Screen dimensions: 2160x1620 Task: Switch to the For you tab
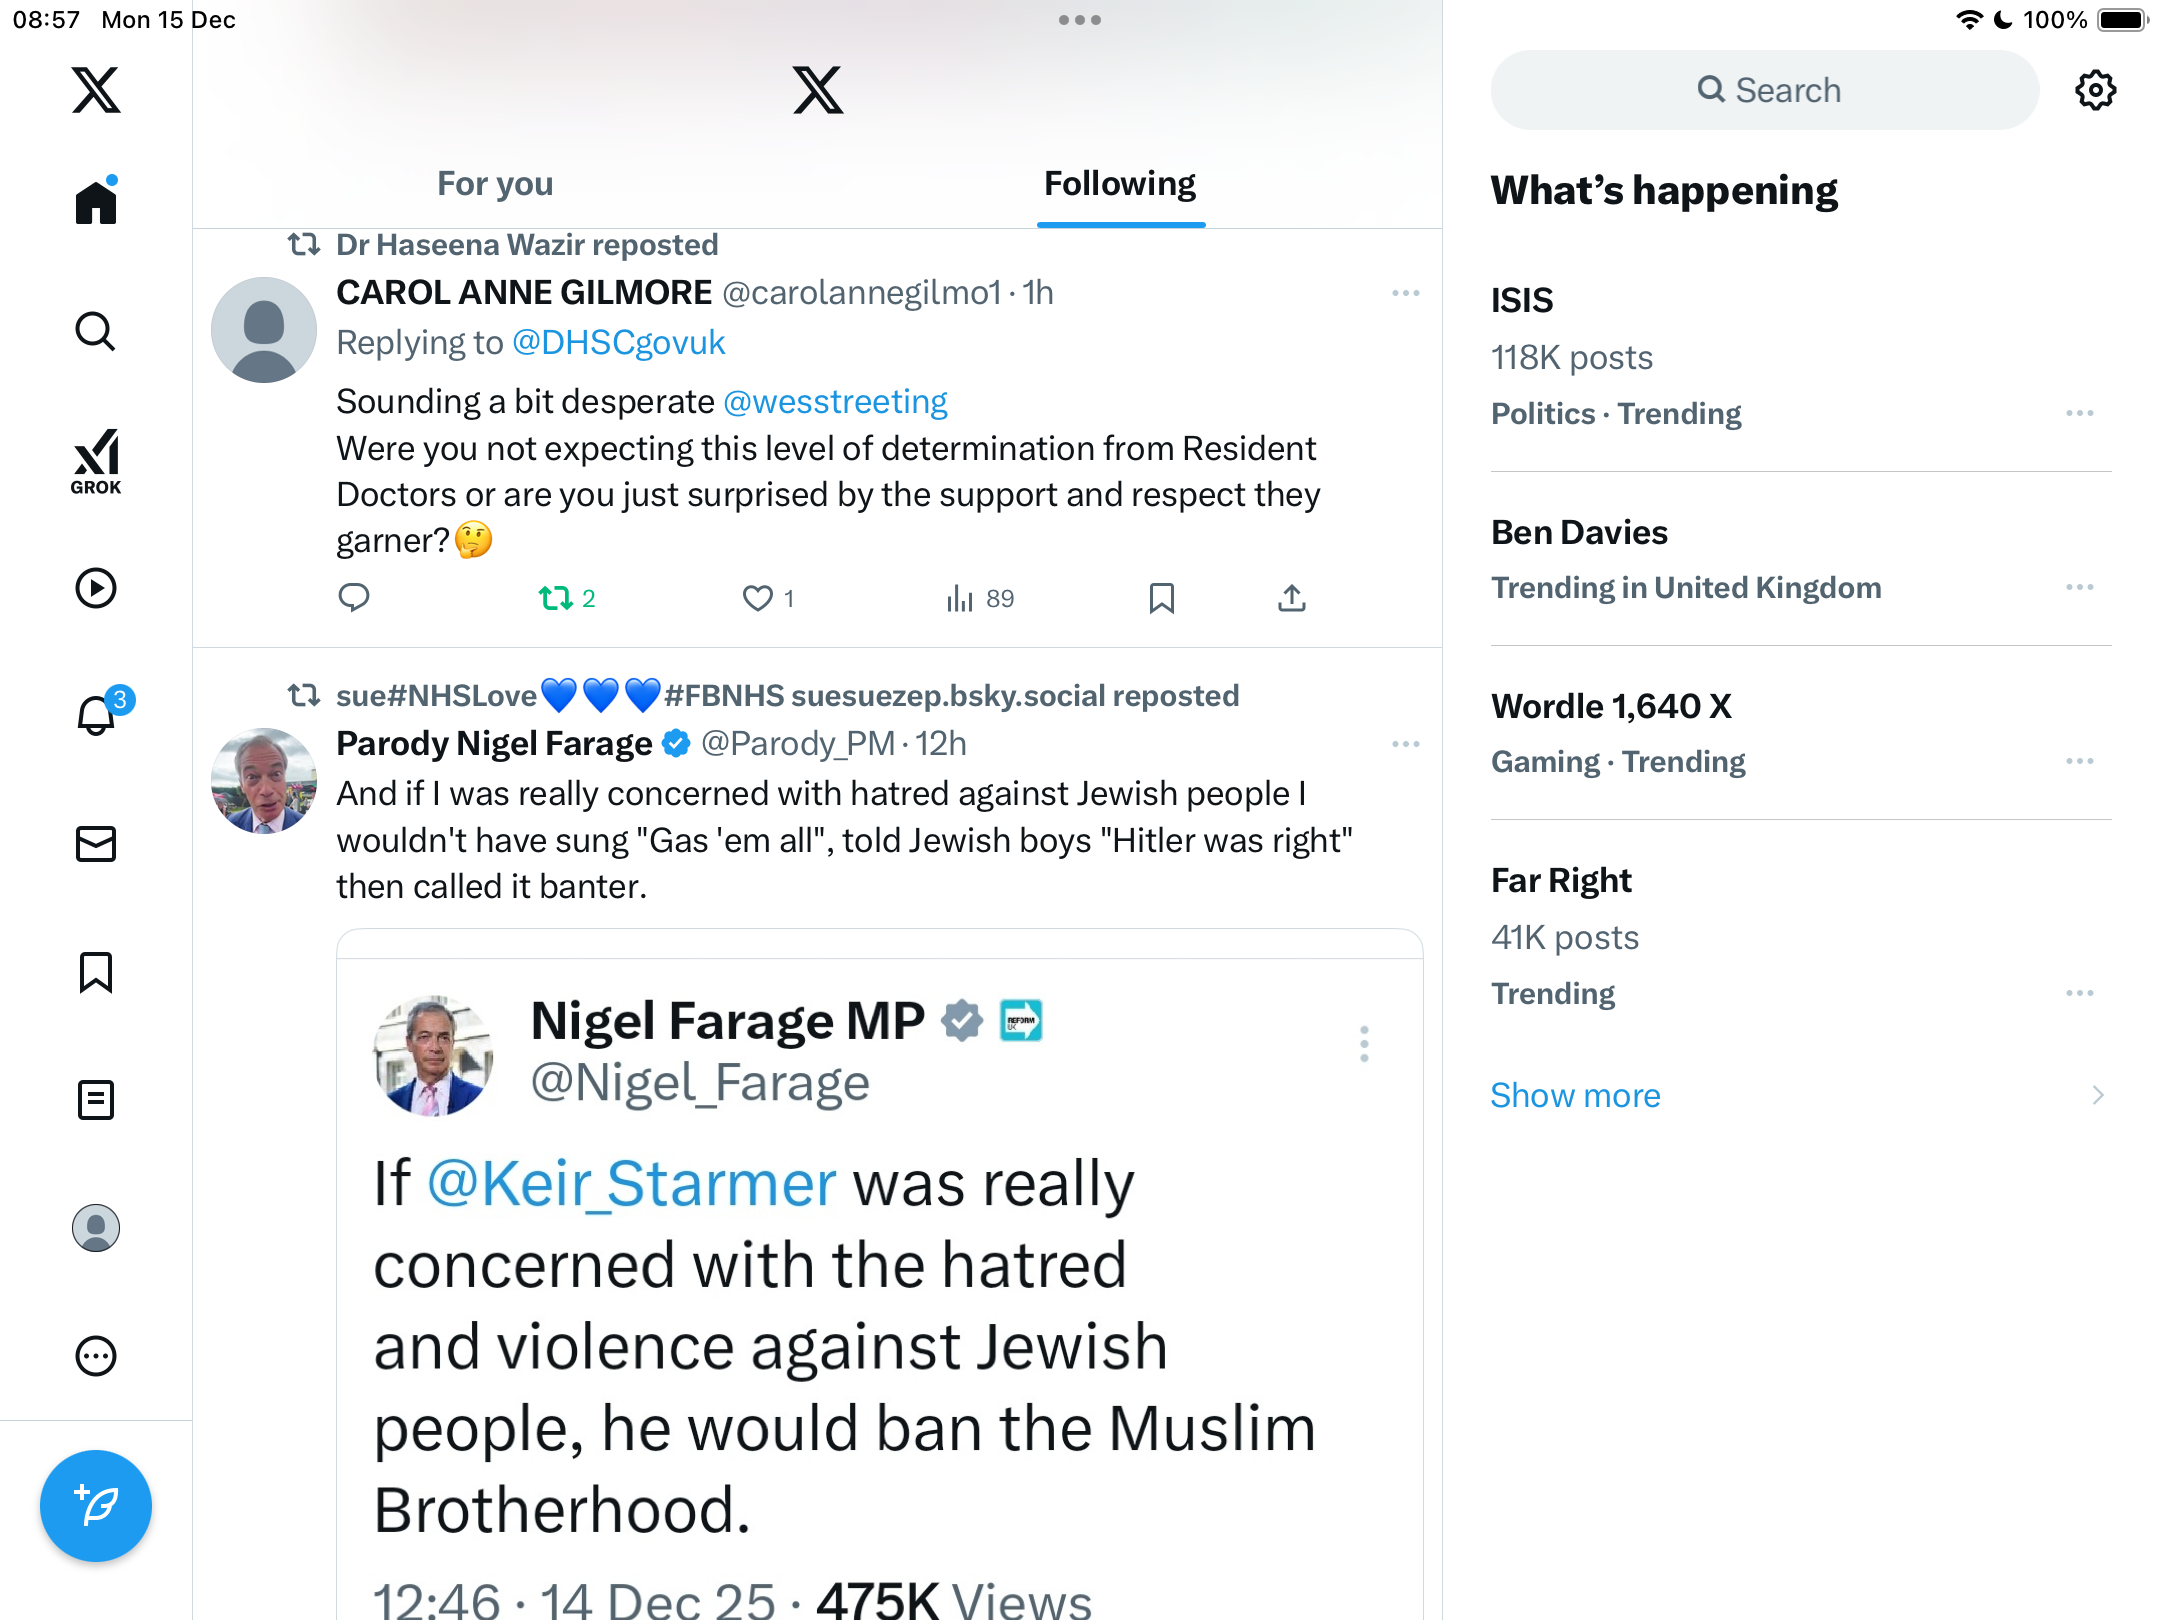[495, 184]
